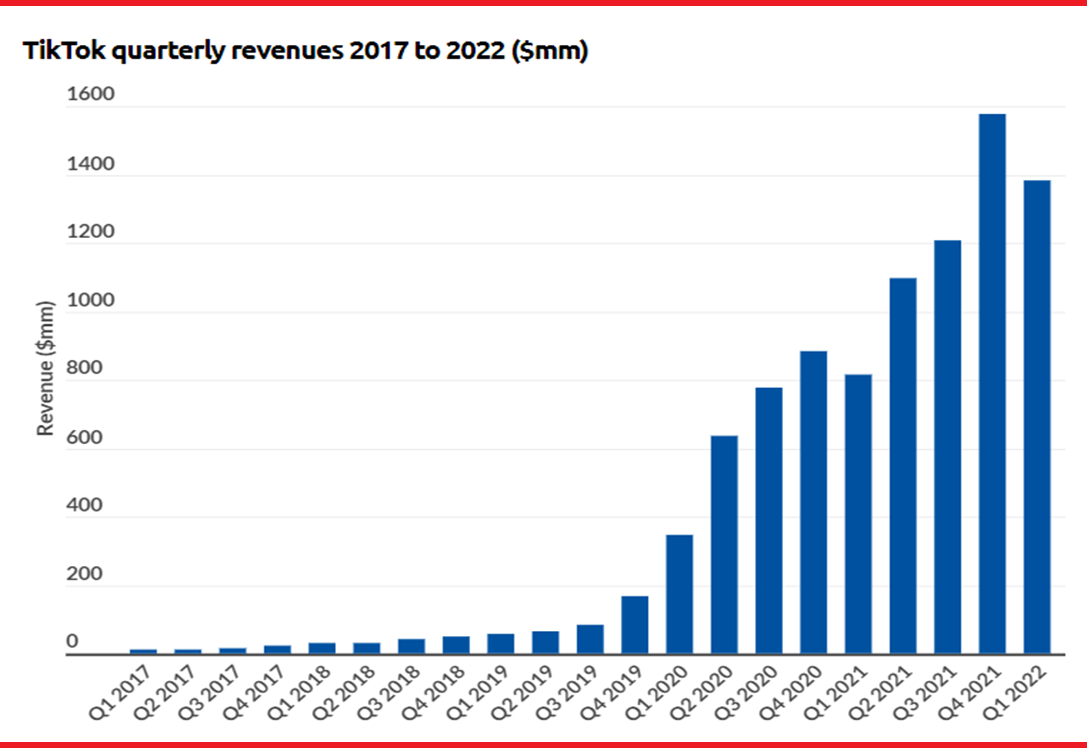This screenshot has height=748, width=1087.
Task: Click the 800 y-axis tick label
Action: 85,367
